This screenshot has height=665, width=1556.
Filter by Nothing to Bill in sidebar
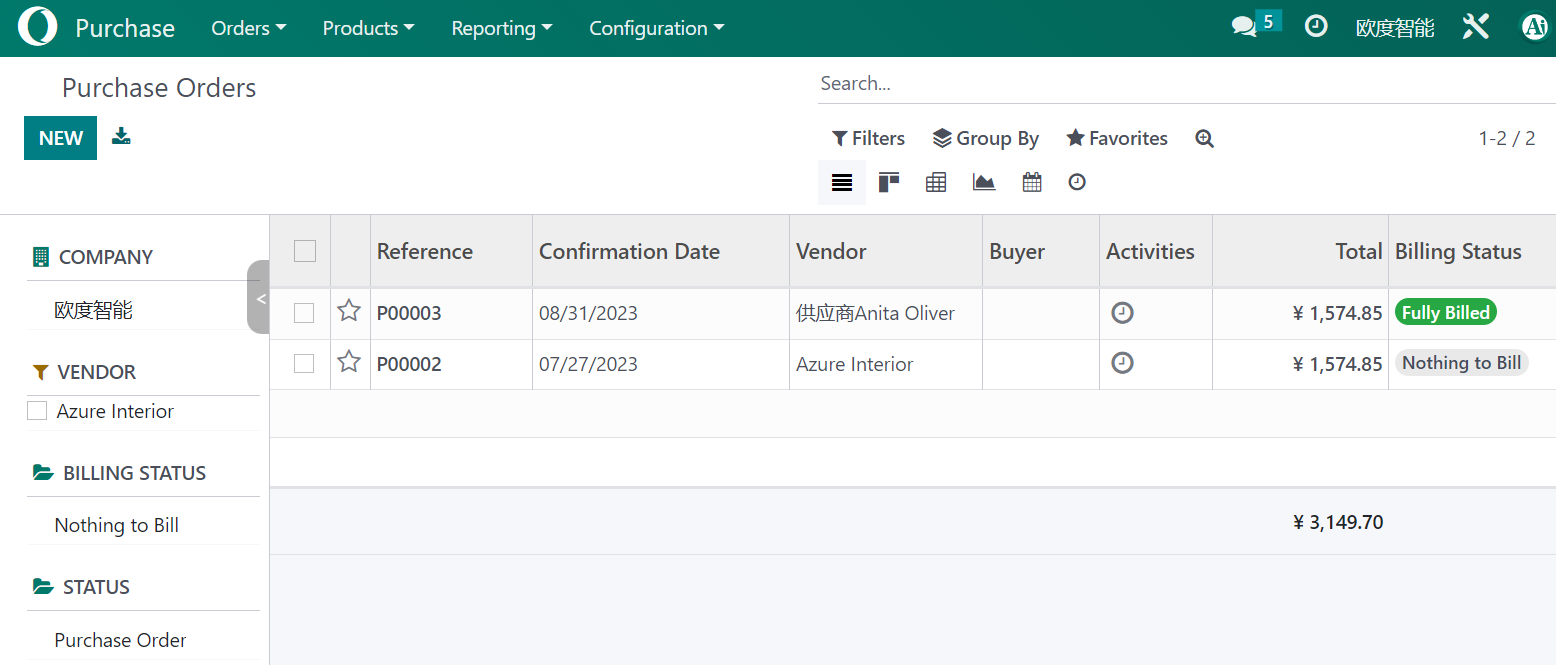pos(117,525)
